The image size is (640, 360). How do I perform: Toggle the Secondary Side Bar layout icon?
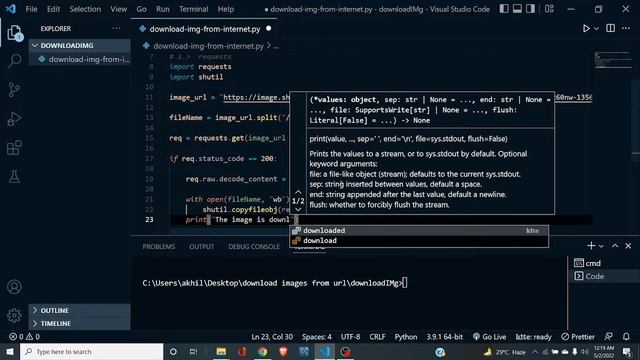pos(530,9)
